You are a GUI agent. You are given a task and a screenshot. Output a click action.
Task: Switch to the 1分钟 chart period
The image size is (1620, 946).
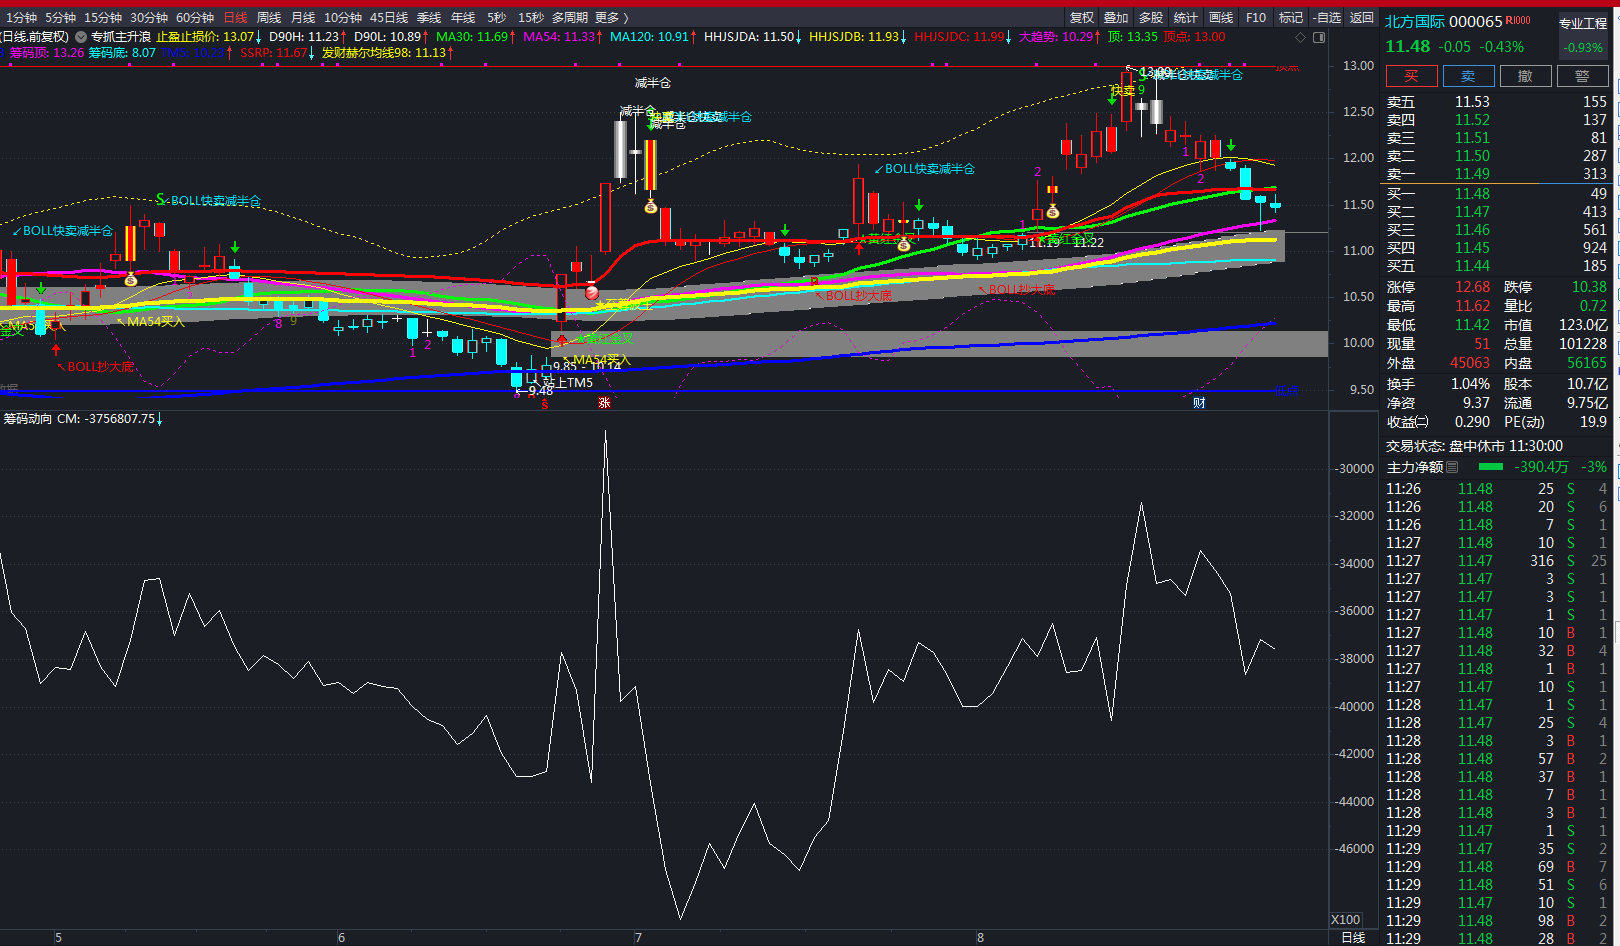tap(21, 18)
